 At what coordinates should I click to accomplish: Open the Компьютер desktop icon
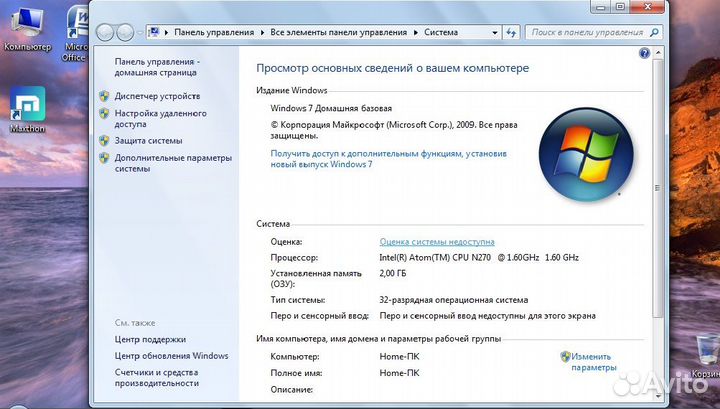click(28, 29)
